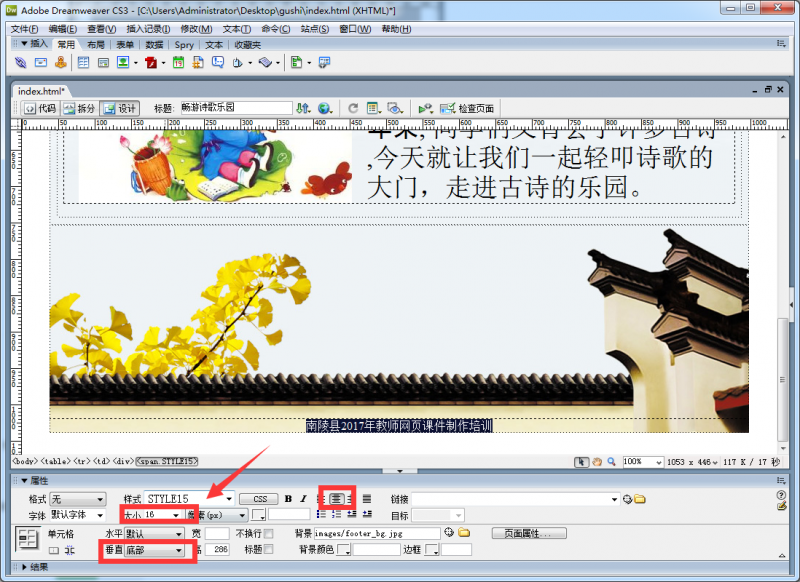
Task: Click the Validate Markup icon
Action: (425, 108)
